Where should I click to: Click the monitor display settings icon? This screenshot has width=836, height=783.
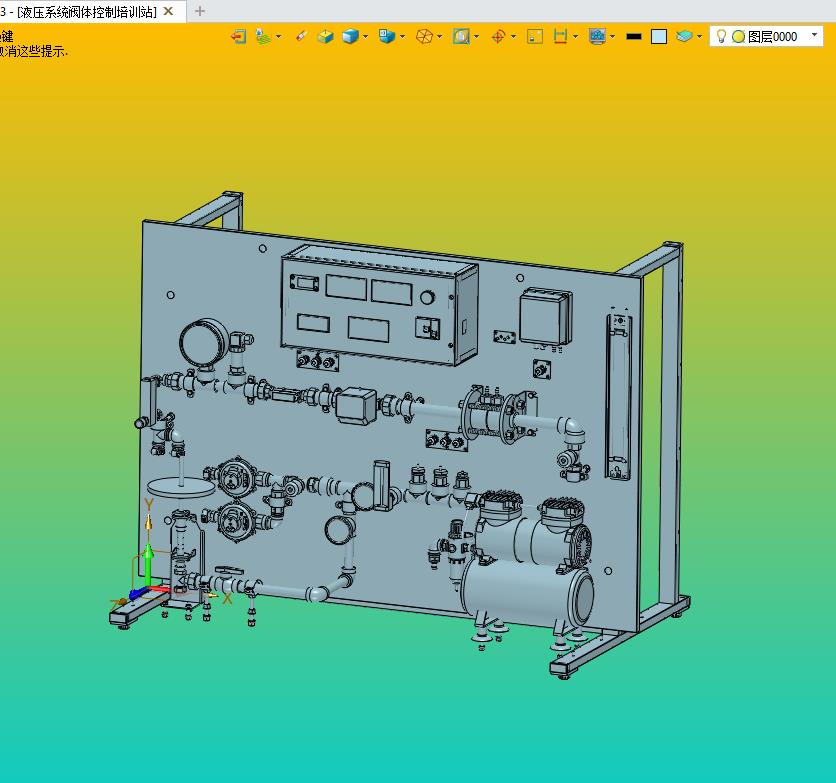click(597, 36)
